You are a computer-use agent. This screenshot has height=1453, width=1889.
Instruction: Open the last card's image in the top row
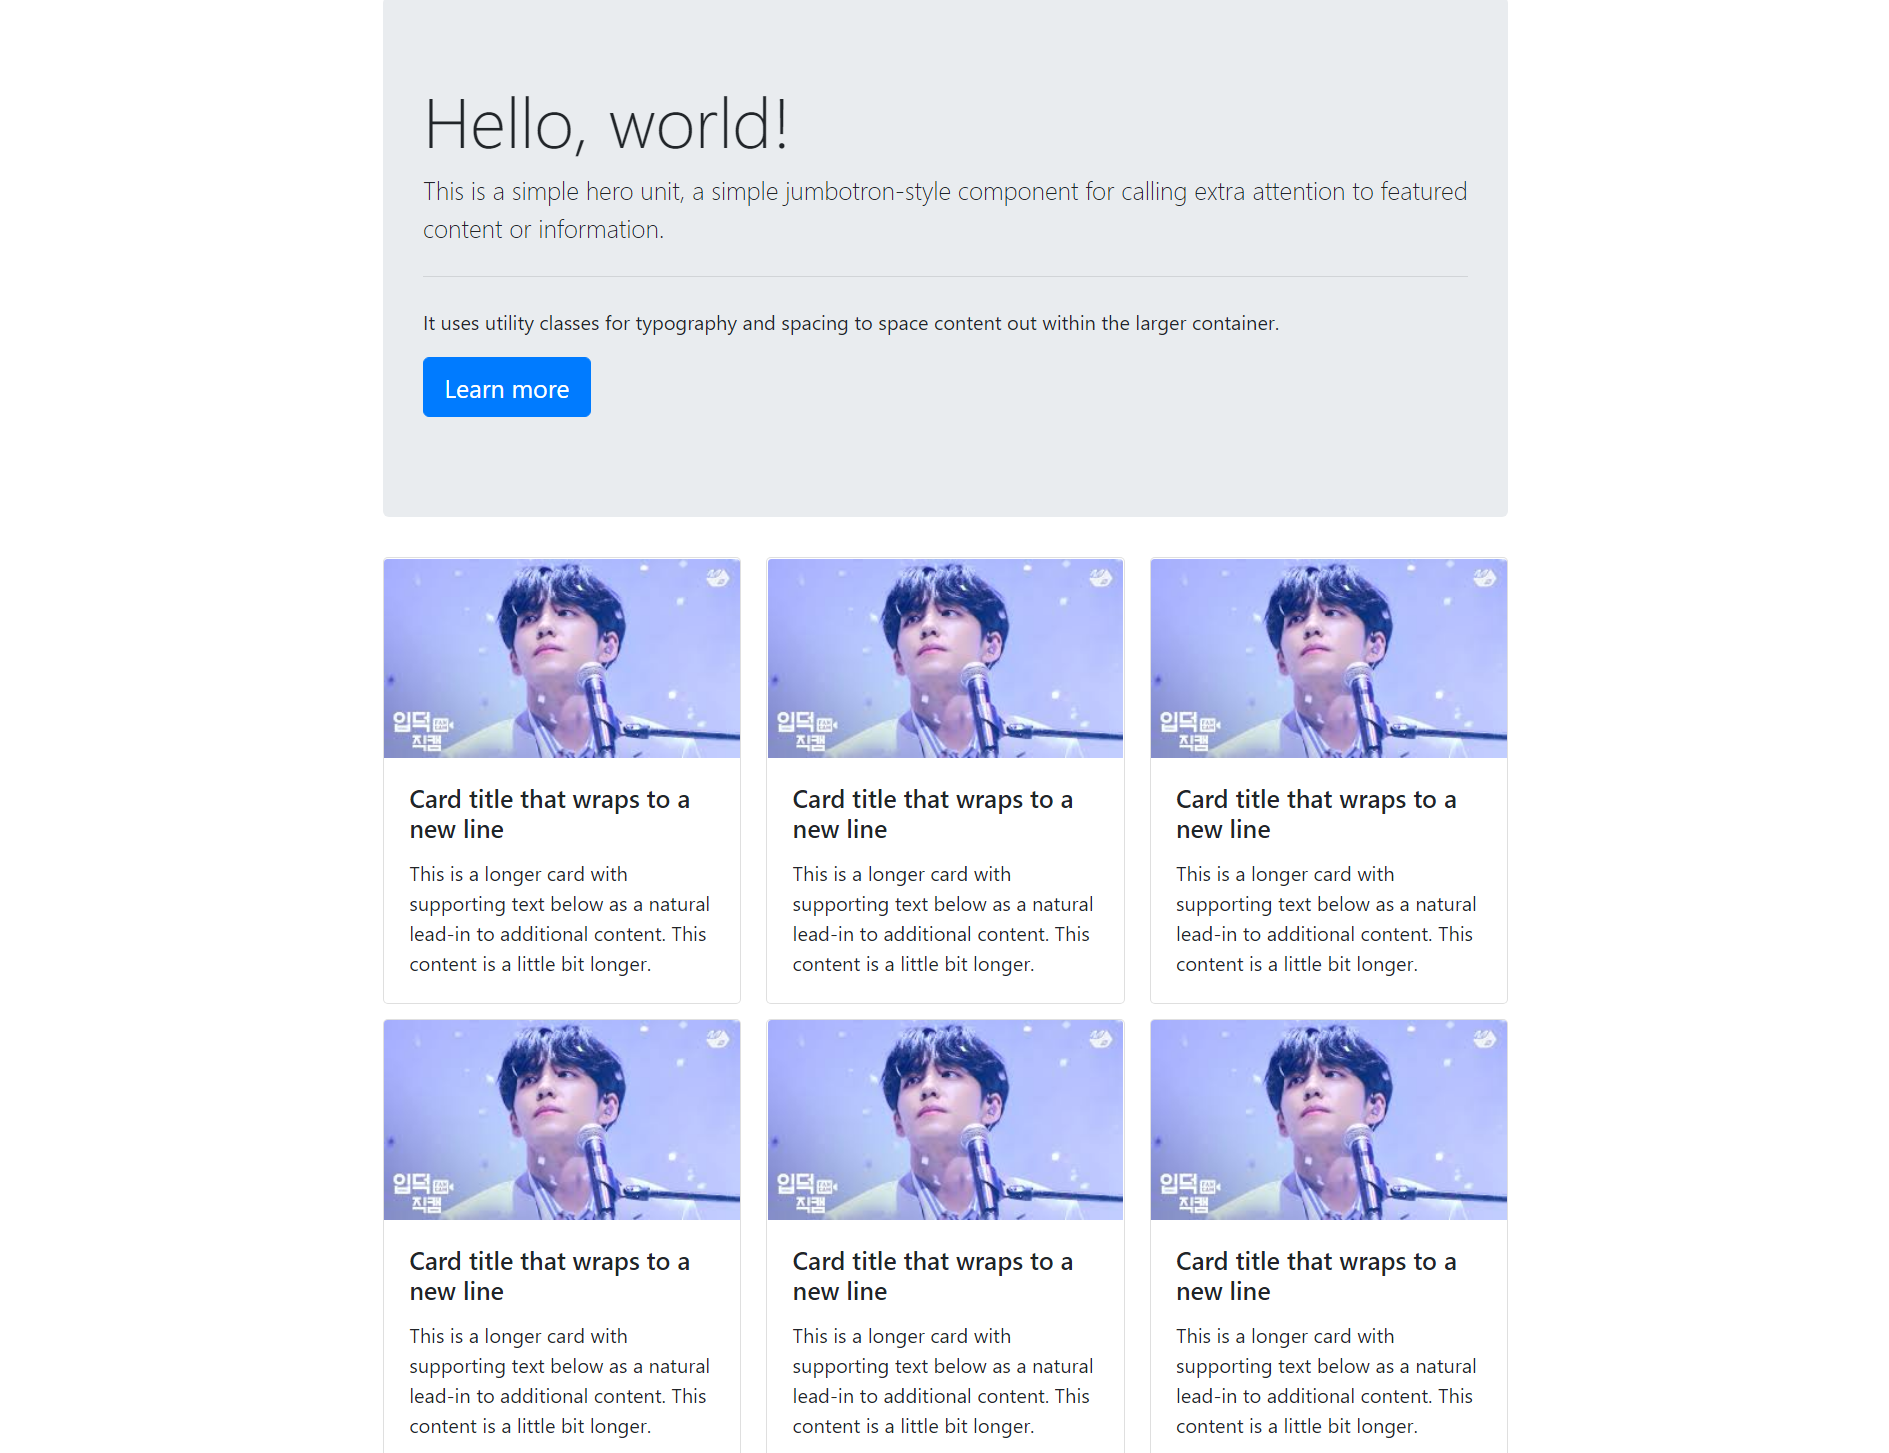pyautogui.click(x=1328, y=658)
